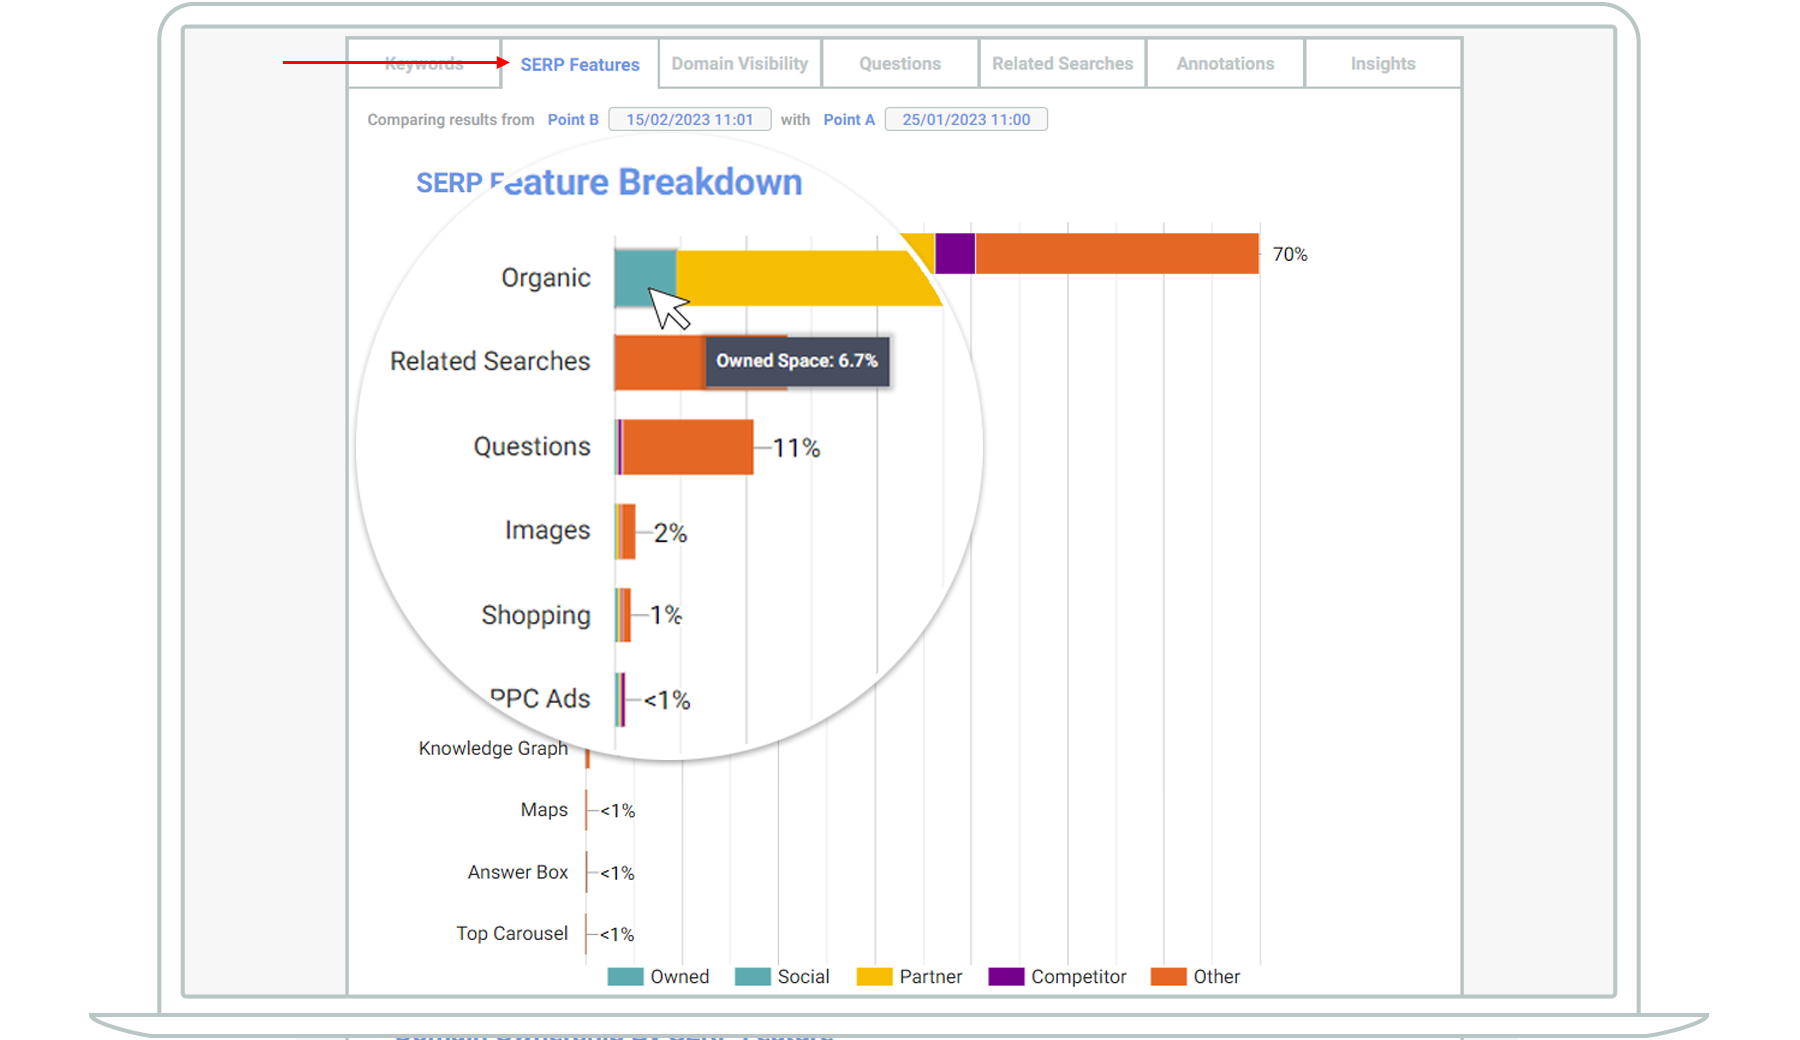Viewport: 1800px width, 1040px height.
Task: Click the Questions bar at 11%
Action: [687, 447]
